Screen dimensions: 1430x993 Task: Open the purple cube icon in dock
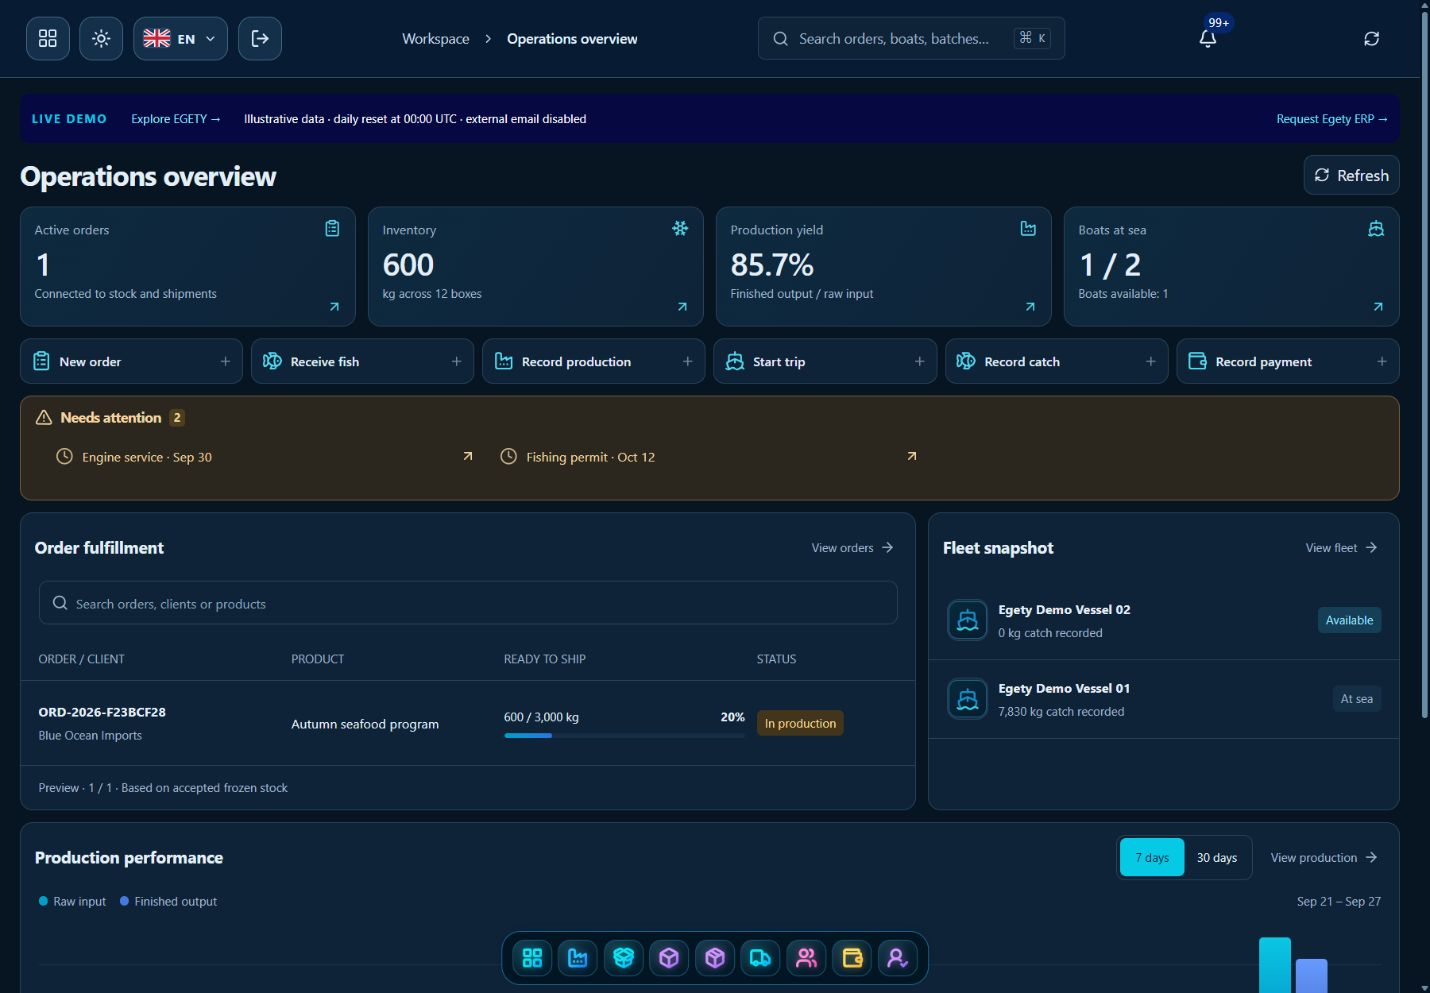click(669, 958)
